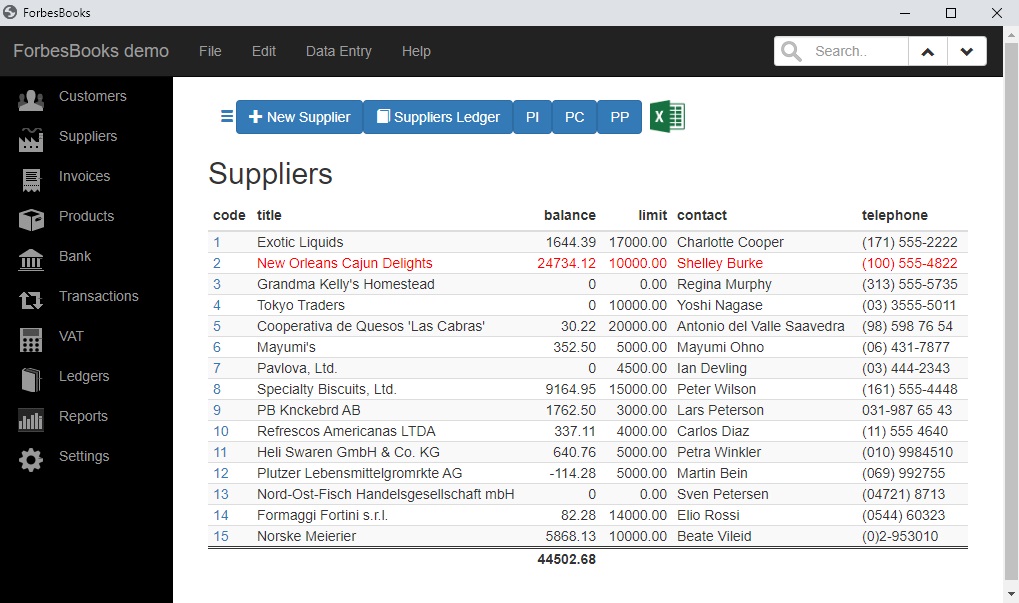The width and height of the screenshot is (1019, 603).
Task: Open the hamburger list menu icon
Action: coord(227,116)
